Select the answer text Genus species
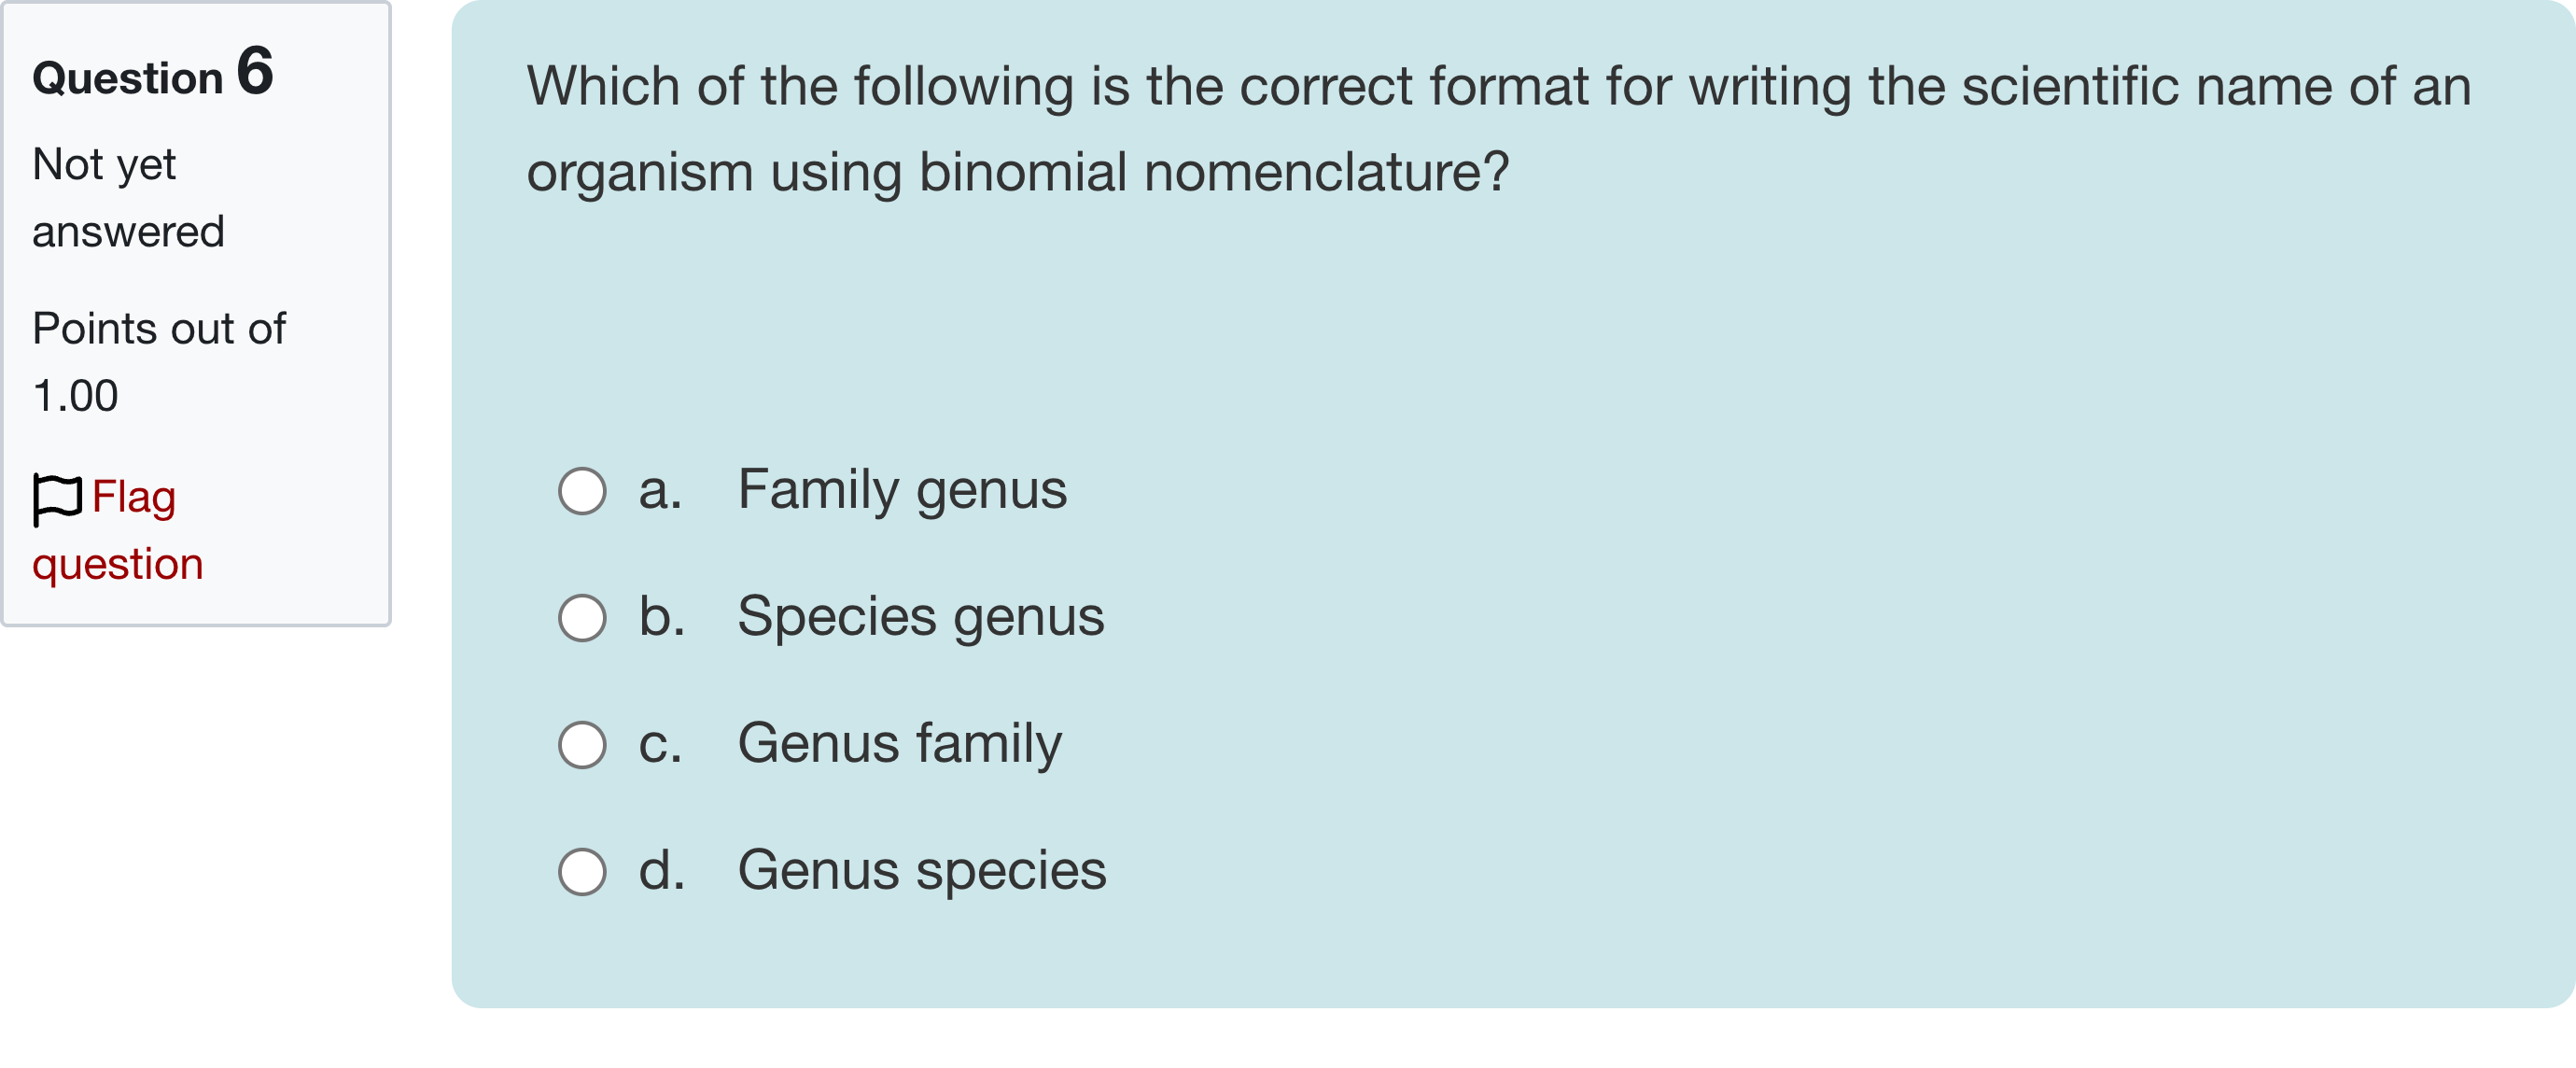This screenshot has height=1068, width=2576. [x=921, y=870]
